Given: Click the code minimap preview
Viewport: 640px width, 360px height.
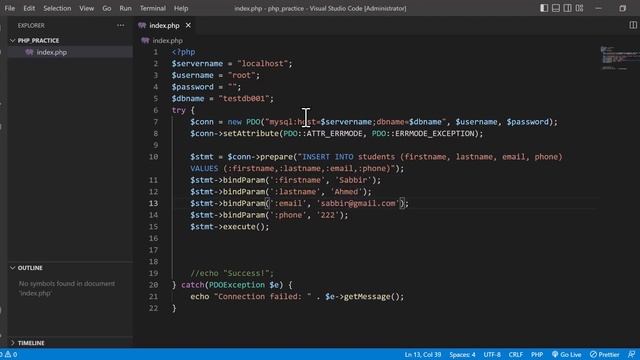Looking at the screenshot, I should pos(619,58).
